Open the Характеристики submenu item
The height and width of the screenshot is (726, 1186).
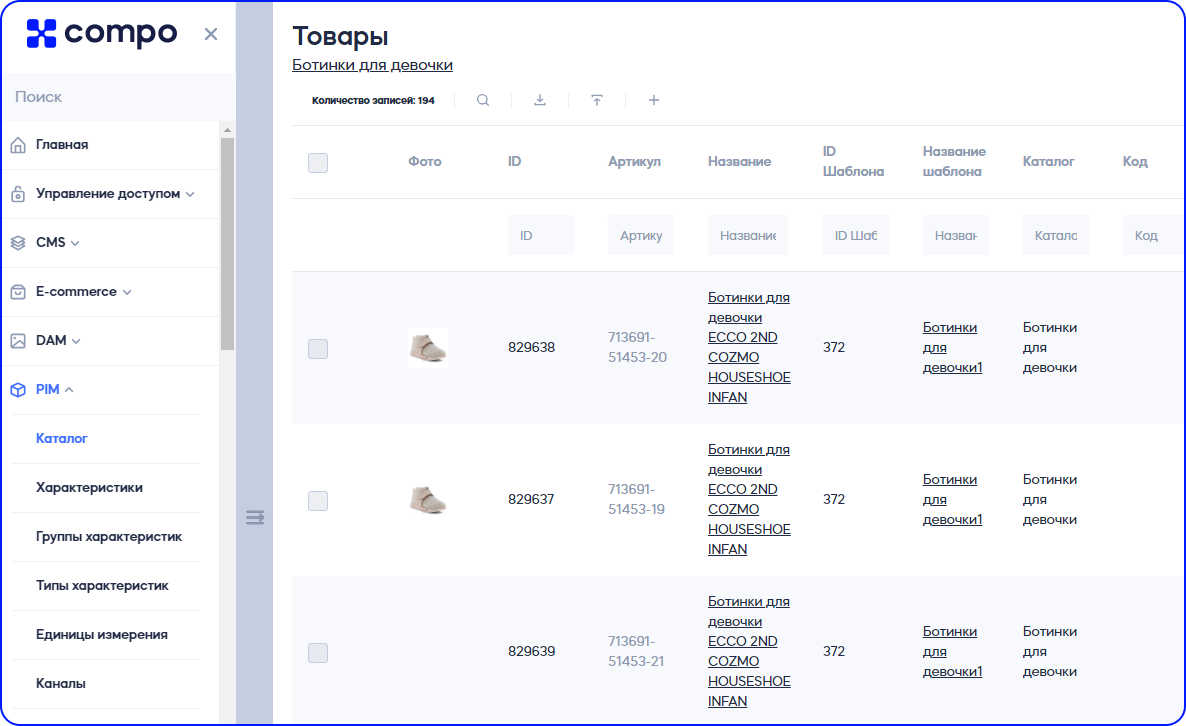(89, 488)
